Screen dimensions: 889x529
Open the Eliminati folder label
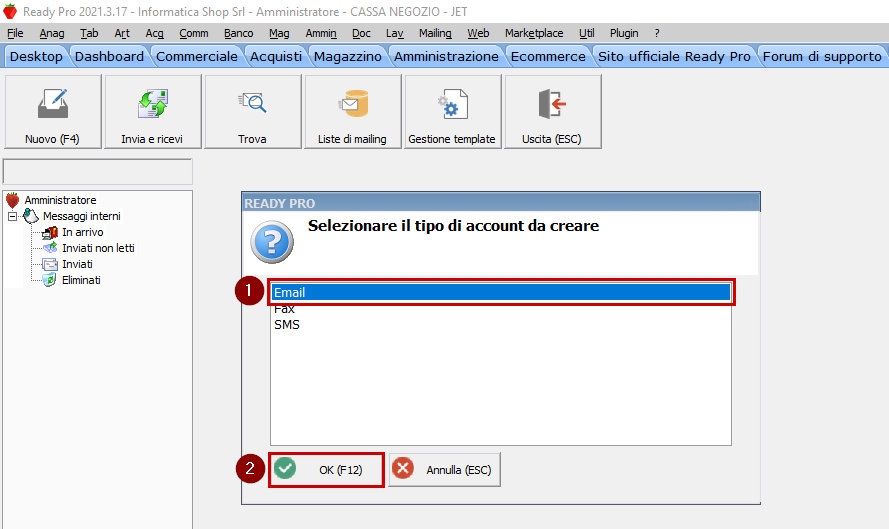click(x=81, y=280)
